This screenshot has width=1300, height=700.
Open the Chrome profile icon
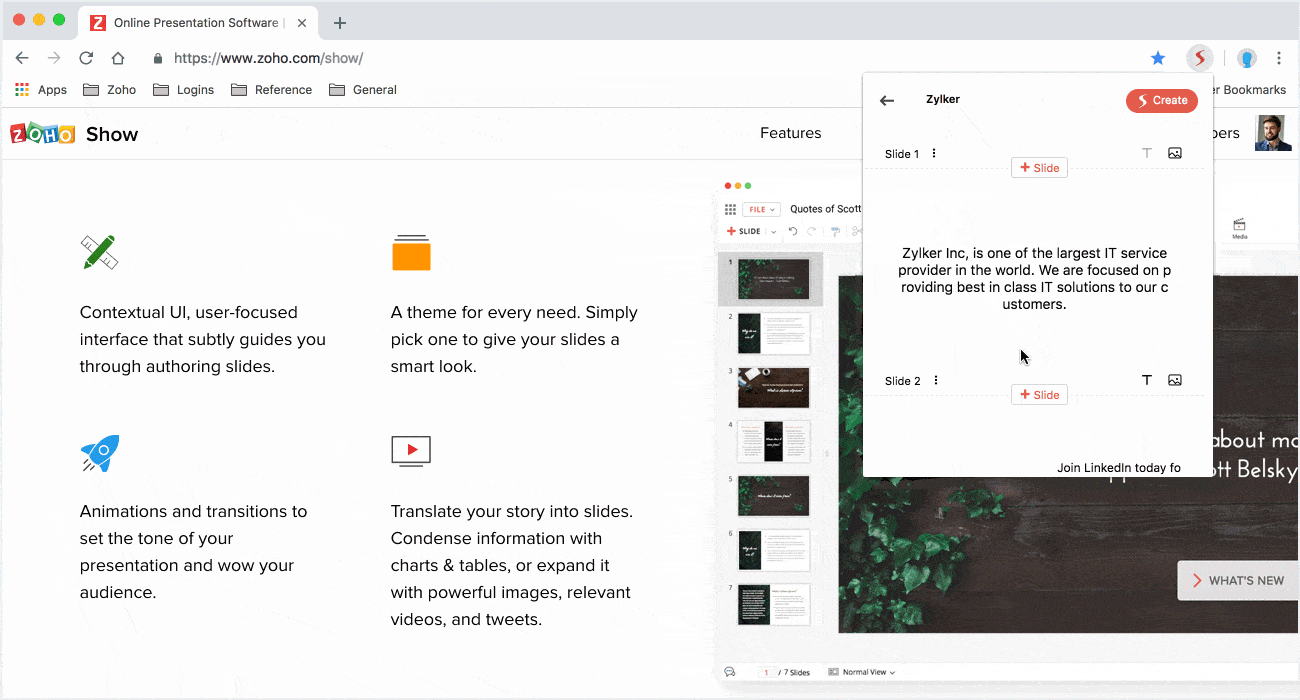(x=1246, y=58)
